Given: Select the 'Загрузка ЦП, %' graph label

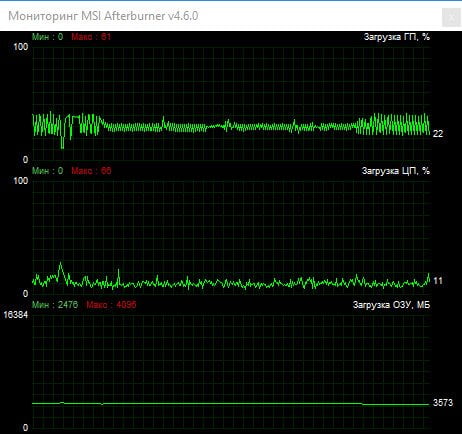Looking at the screenshot, I should (396, 171).
